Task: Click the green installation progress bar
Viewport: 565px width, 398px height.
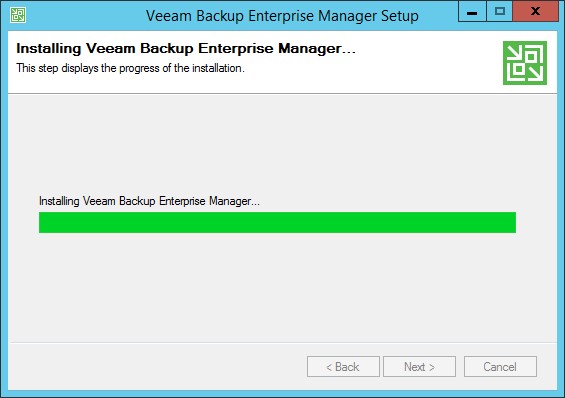Action: [x=277, y=222]
